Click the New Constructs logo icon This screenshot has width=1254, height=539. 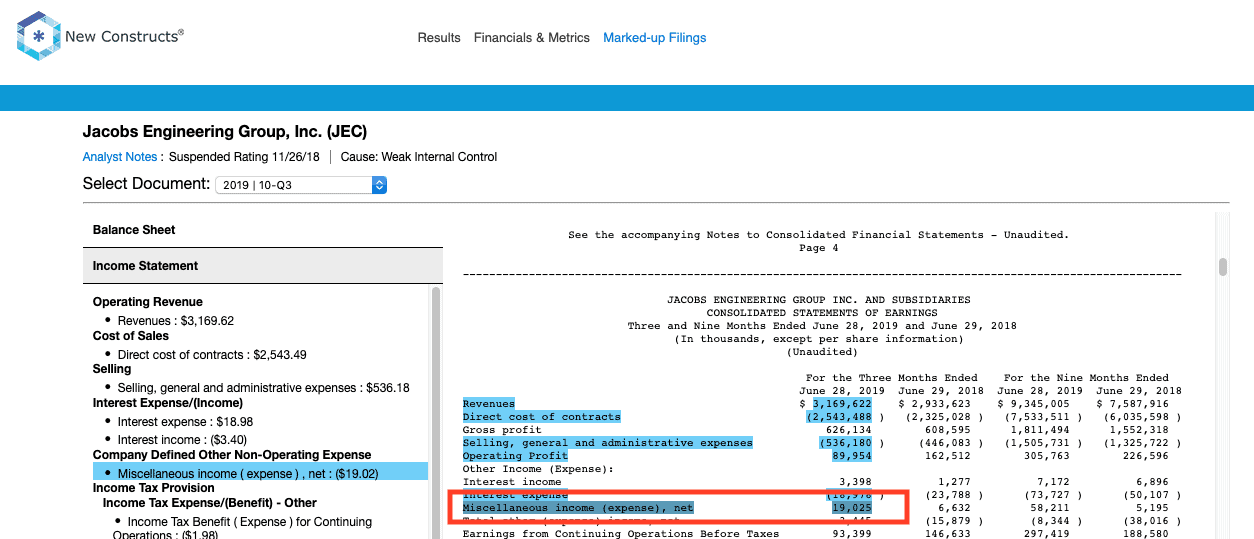click(38, 36)
